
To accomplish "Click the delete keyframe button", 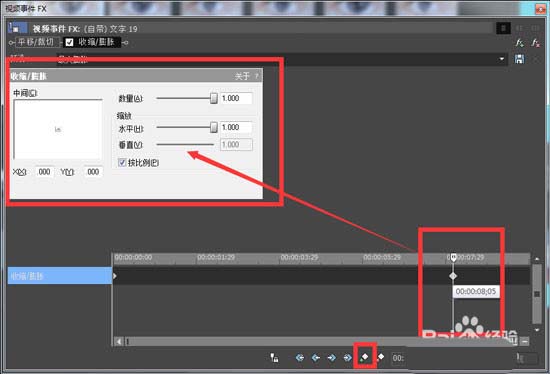I will (380, 358).
